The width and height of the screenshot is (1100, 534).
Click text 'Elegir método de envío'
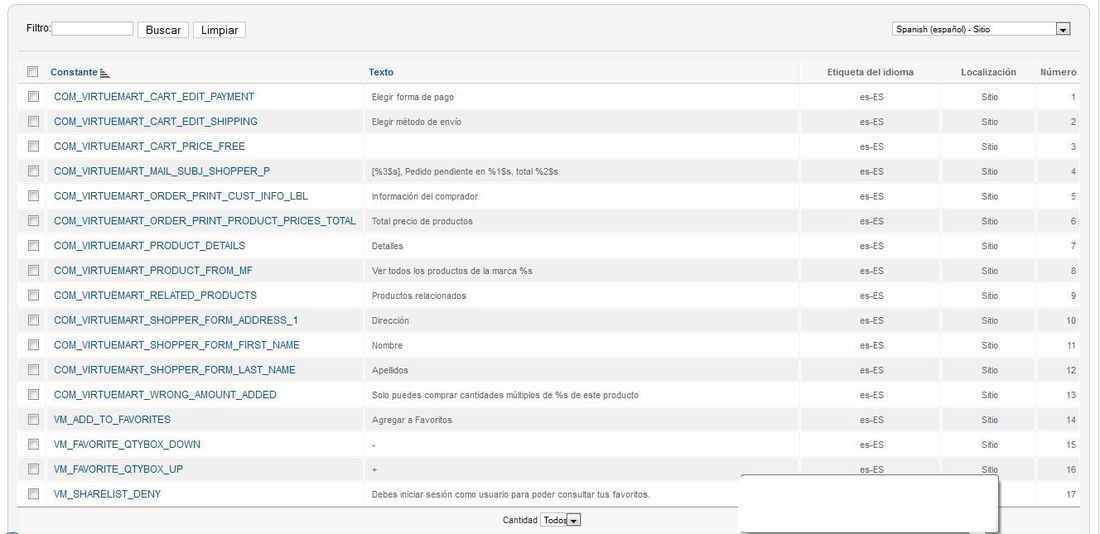point(416,122)
